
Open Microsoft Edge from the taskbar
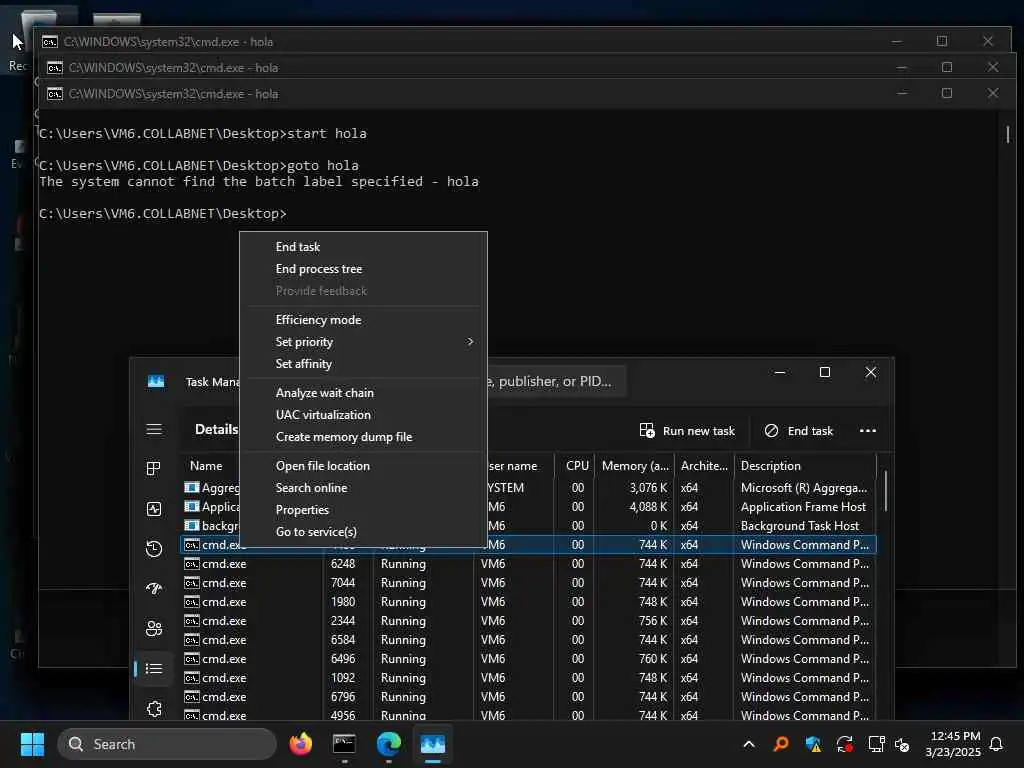pyautogui.click(x=389, y=744)
